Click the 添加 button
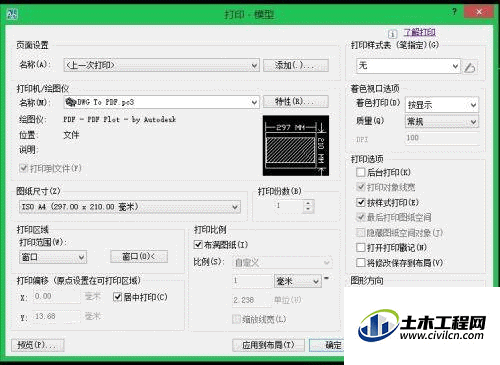Screen dimensions: 500x365 296,65
